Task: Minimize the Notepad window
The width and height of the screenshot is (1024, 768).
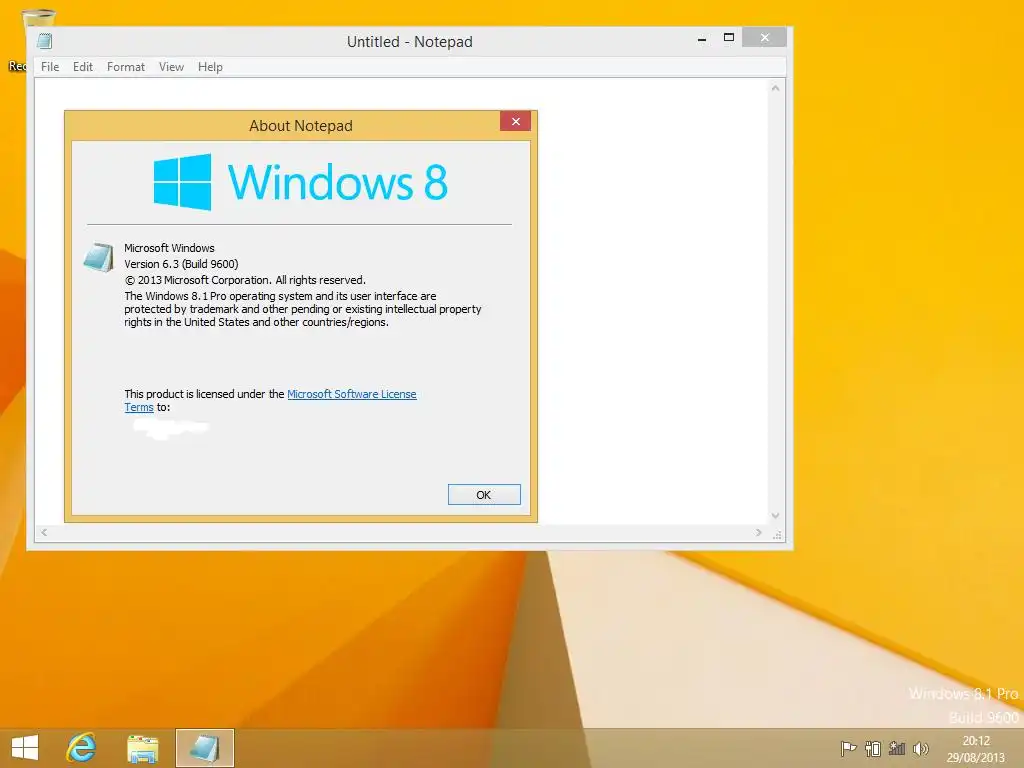Action: [702, 39]
